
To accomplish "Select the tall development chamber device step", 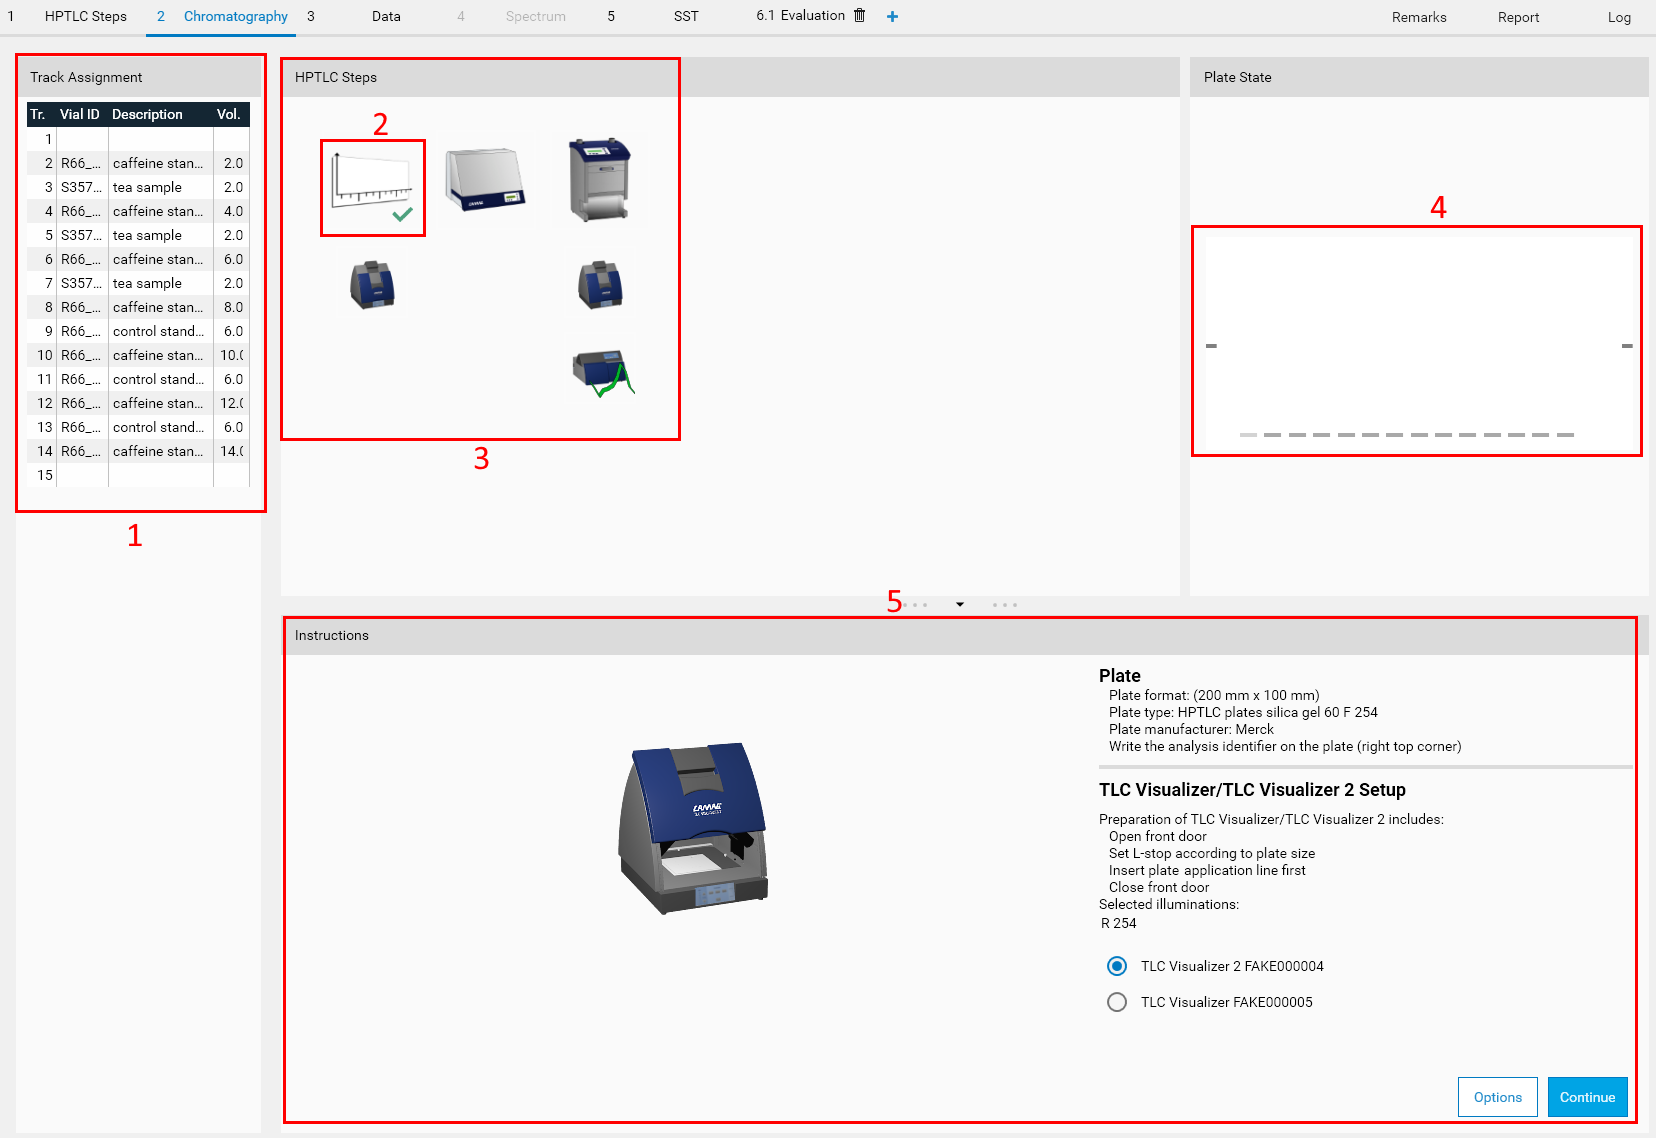I will tap(599, 180).
